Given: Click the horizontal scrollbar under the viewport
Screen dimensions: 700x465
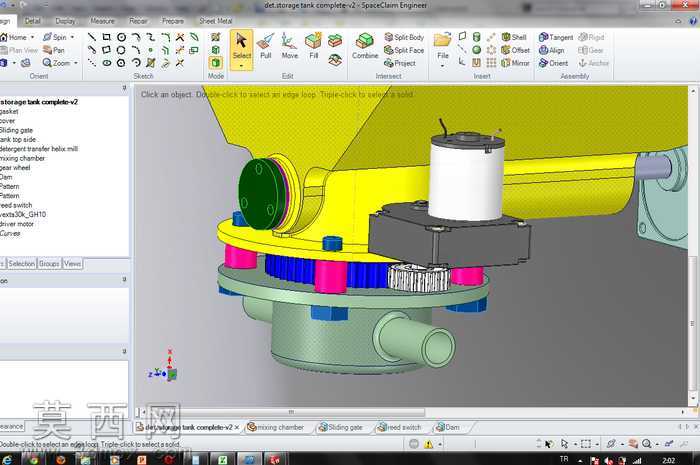Looking at the screenshot, I should point(286,412).
